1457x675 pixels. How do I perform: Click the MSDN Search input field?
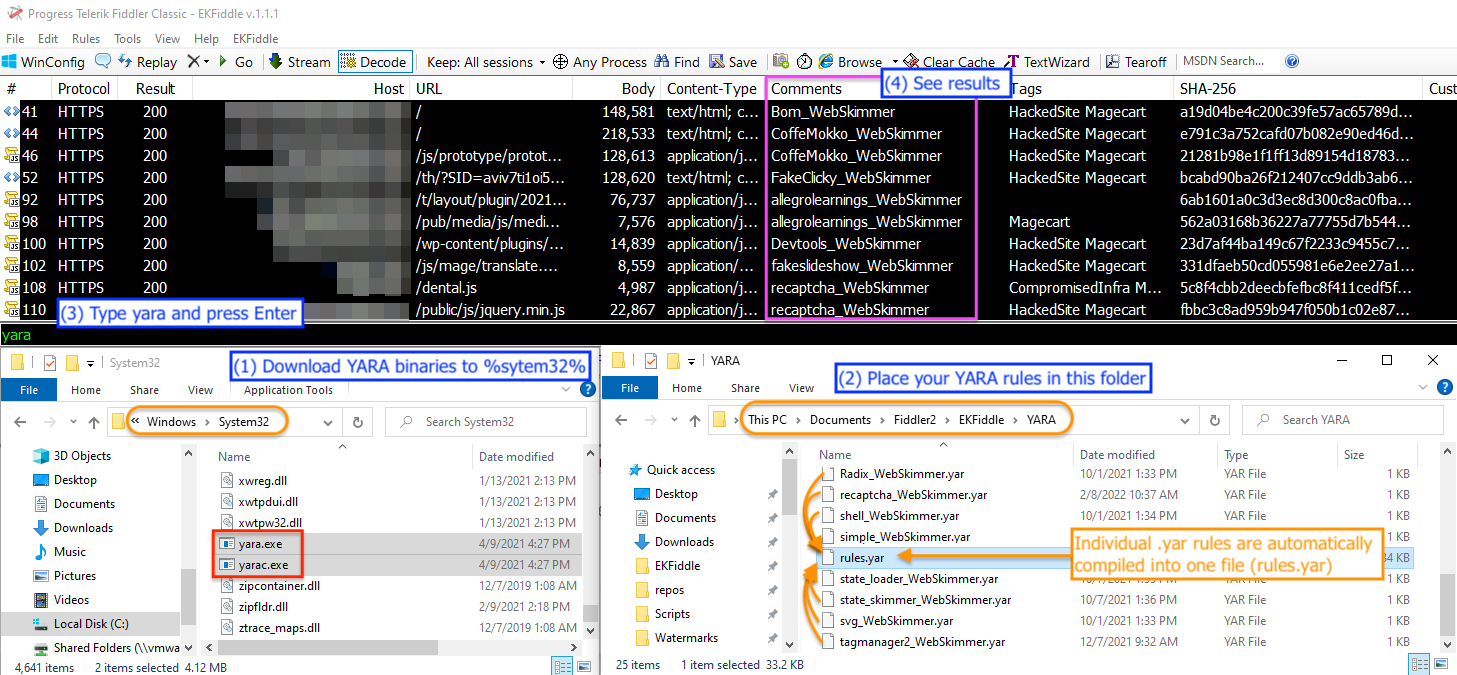[x=1229, y=62]
